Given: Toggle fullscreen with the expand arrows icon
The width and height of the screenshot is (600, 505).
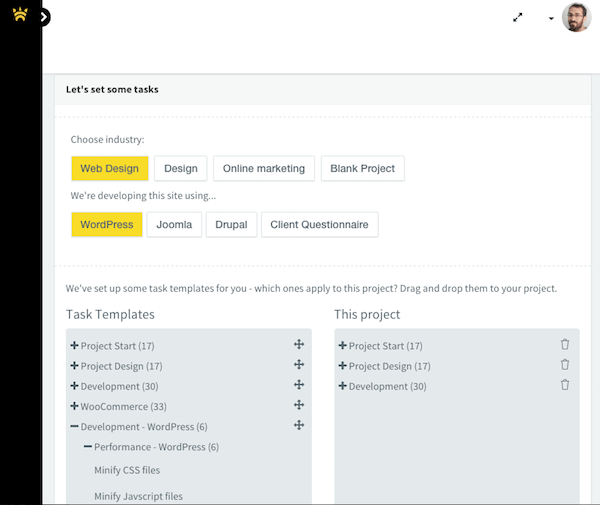Looking at the screenshot, I should (517, 17).
